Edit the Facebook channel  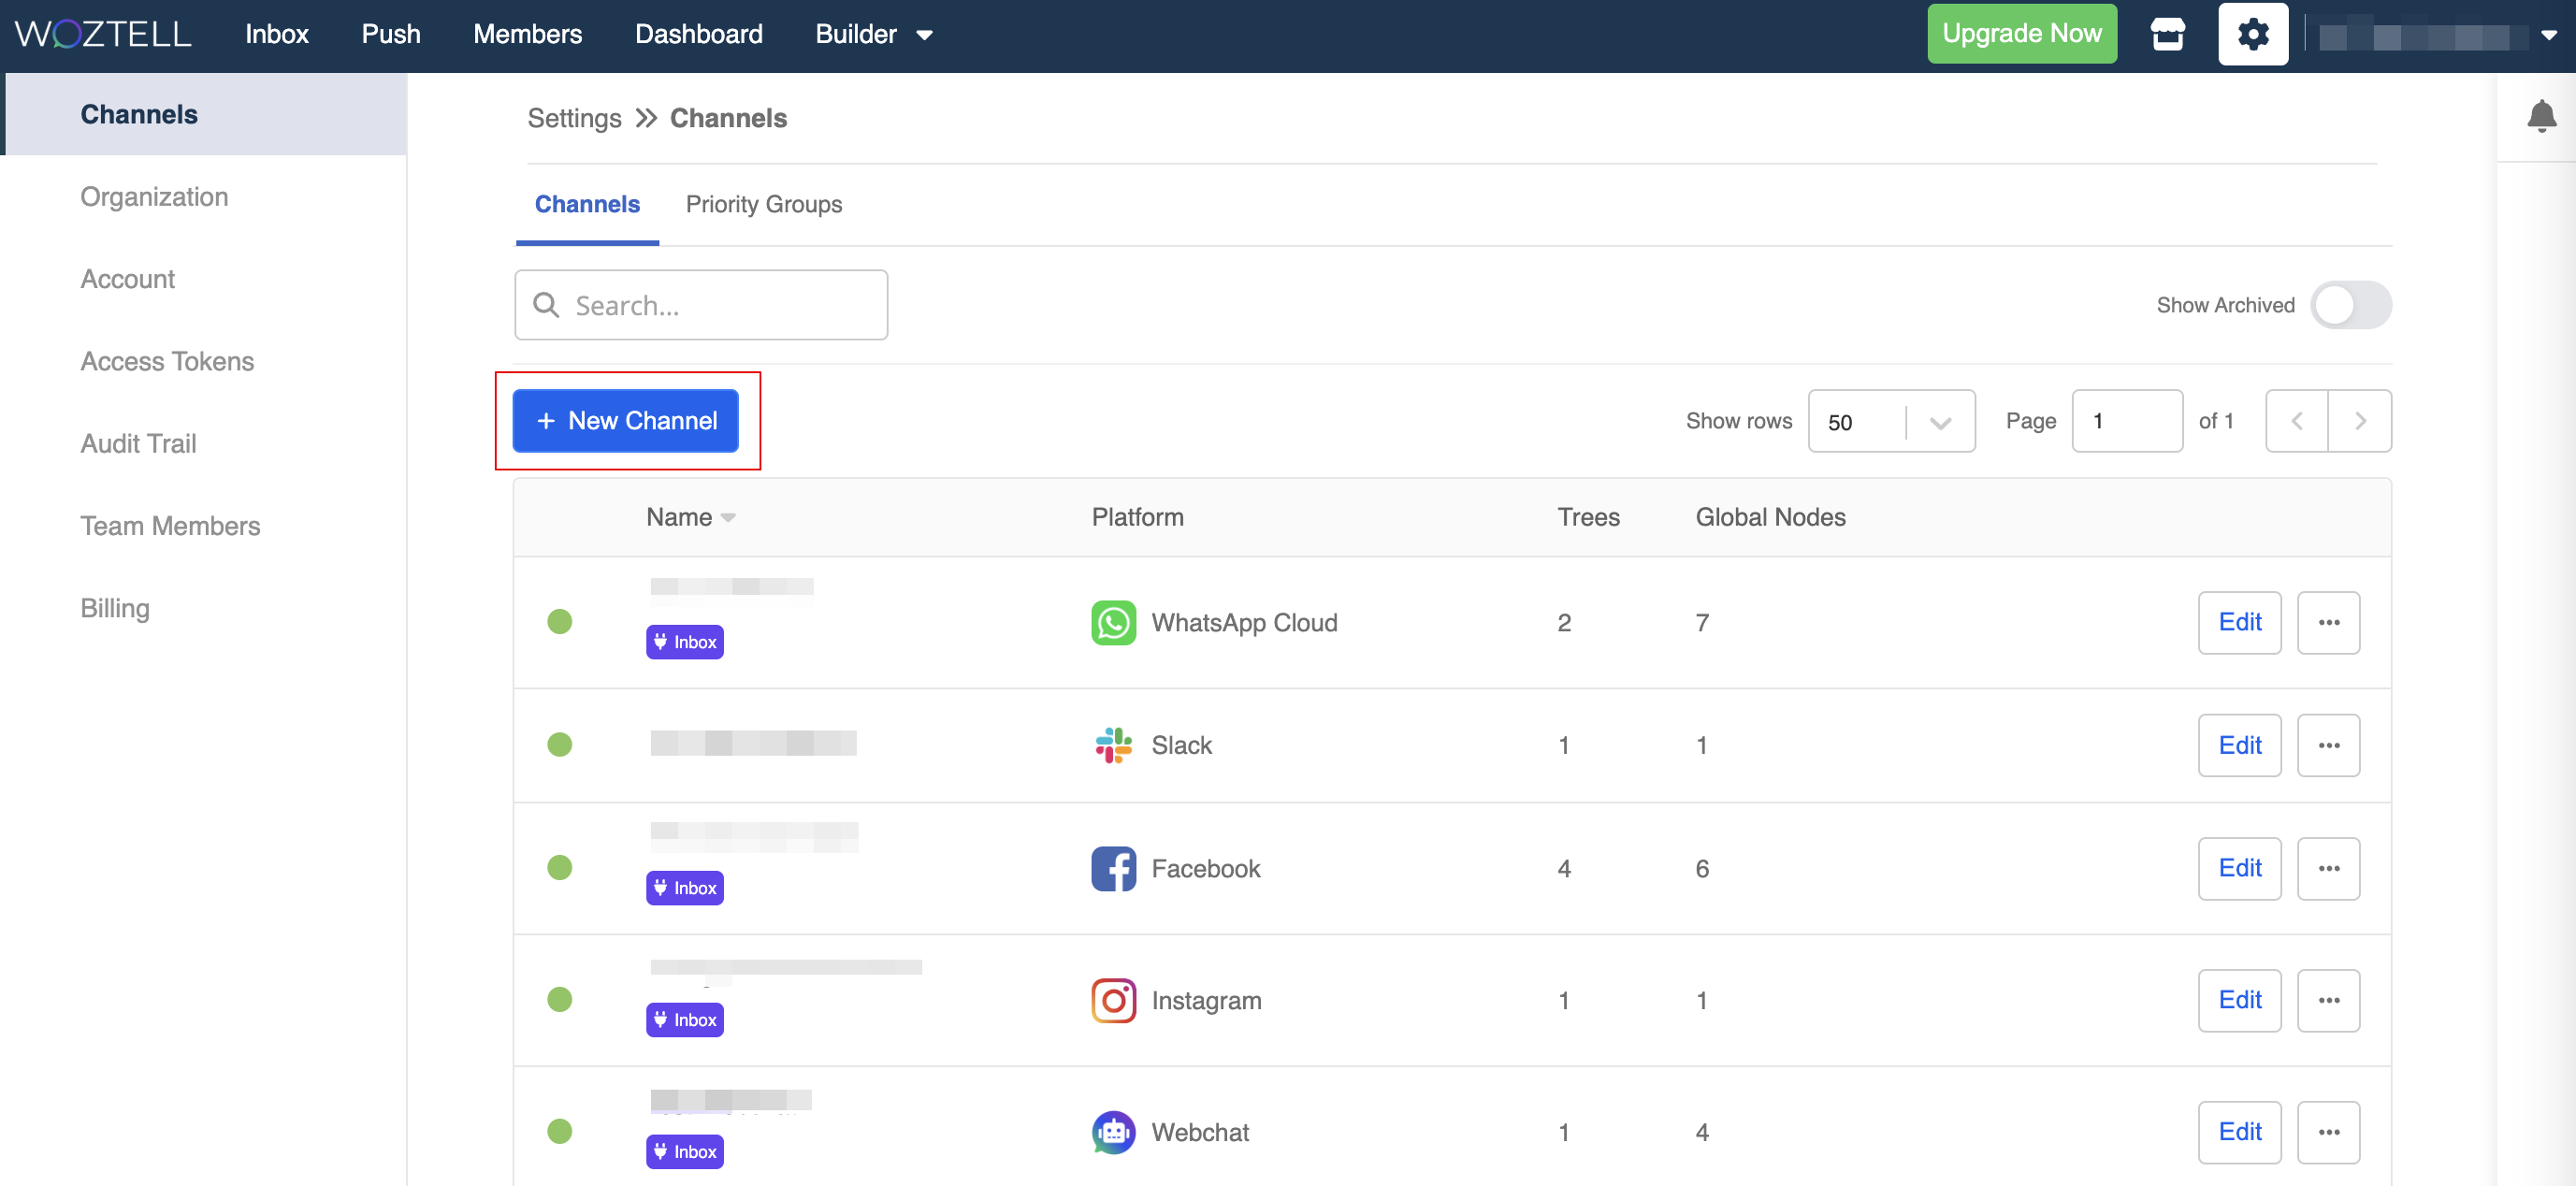[x=2239, y=868]
